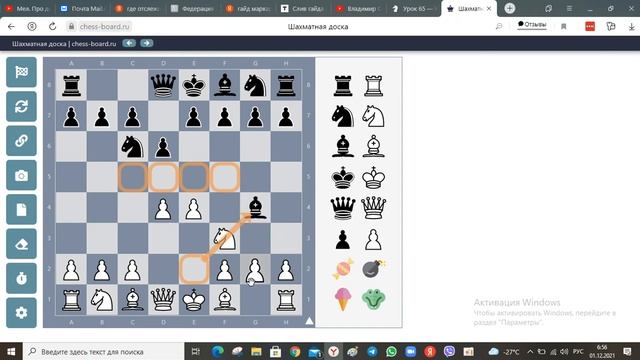Viewport: 640px width, 360px height.
Task: Take a board snapshot with camera button
Action: tap(21, 175)
